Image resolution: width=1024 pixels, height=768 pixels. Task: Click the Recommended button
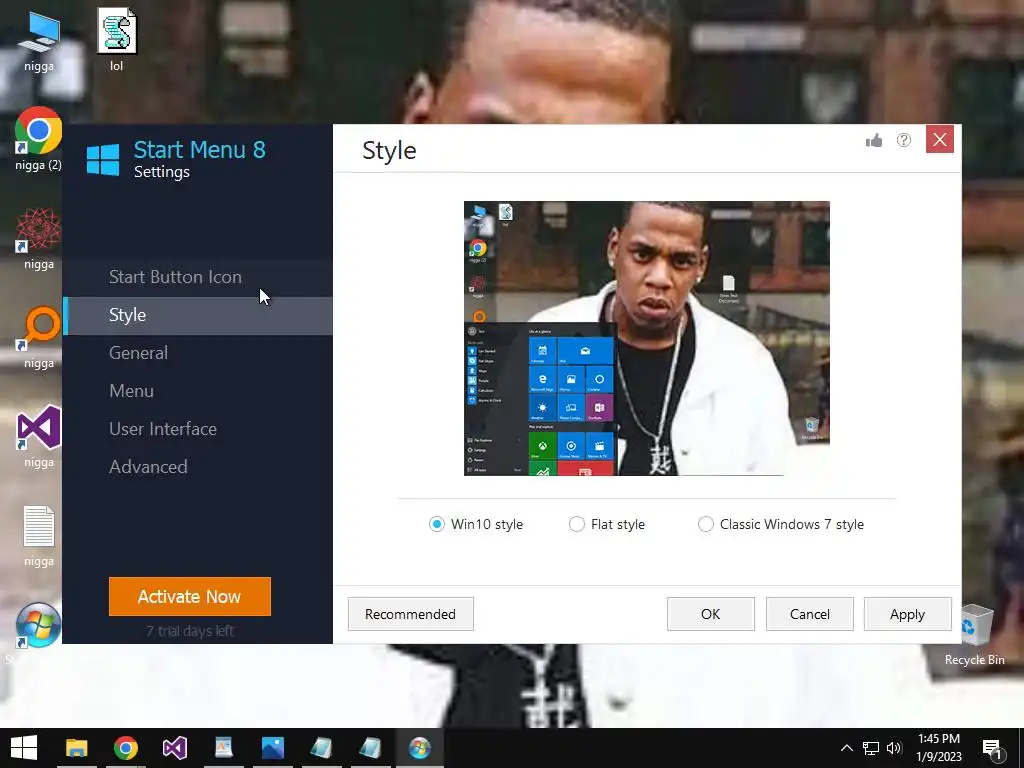point(411,614)
